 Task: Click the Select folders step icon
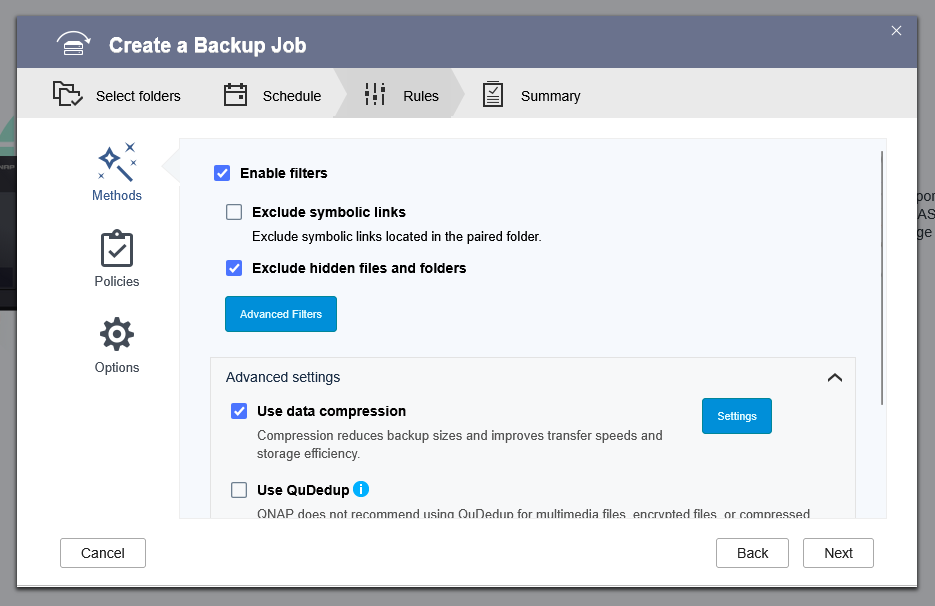pos(67,95)
